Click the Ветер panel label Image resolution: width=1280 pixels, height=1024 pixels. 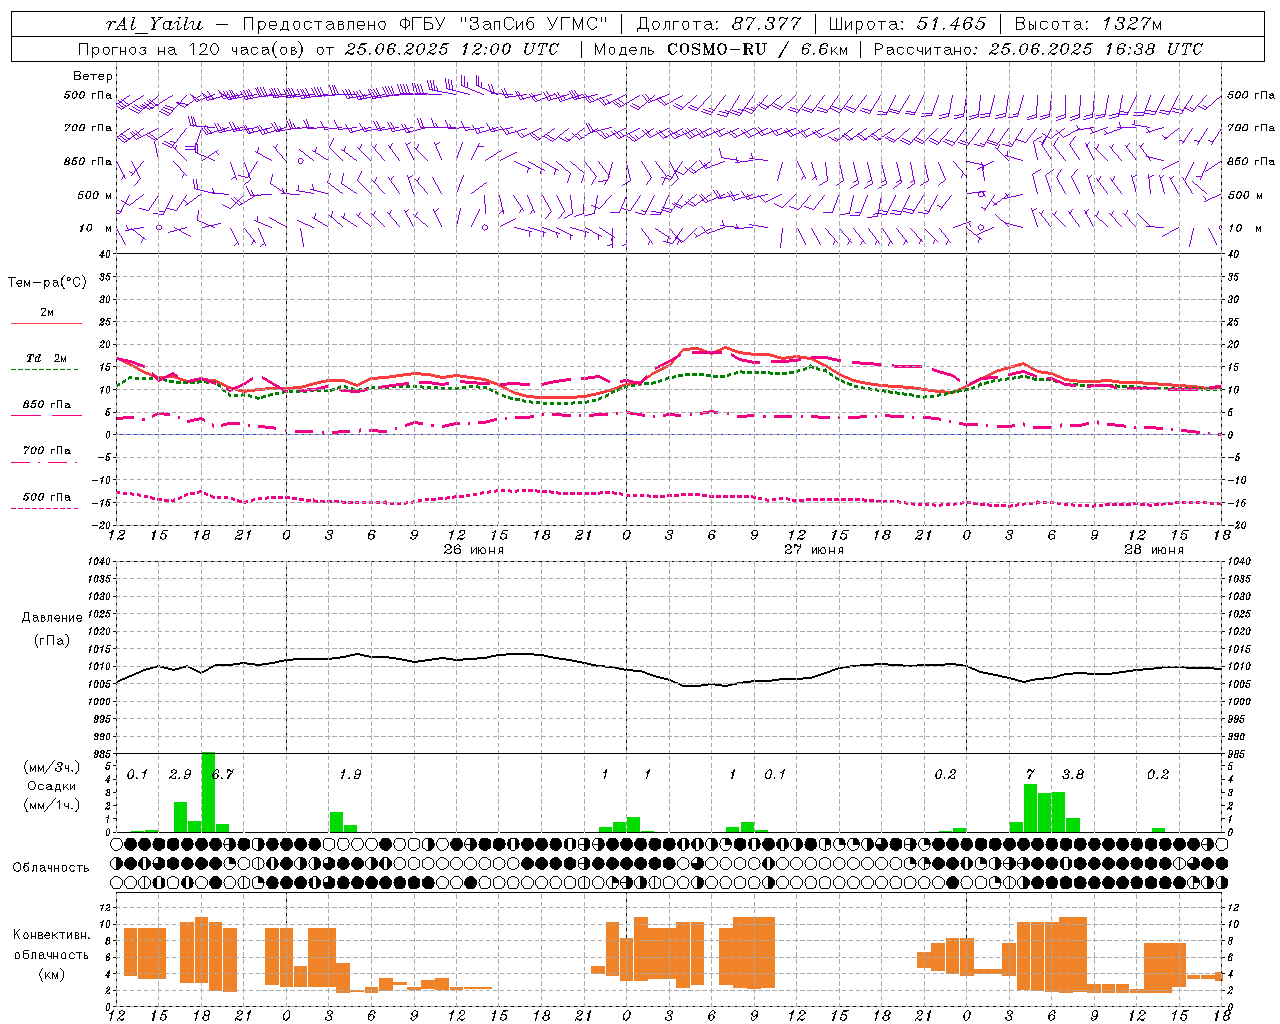tap(92, 76)
